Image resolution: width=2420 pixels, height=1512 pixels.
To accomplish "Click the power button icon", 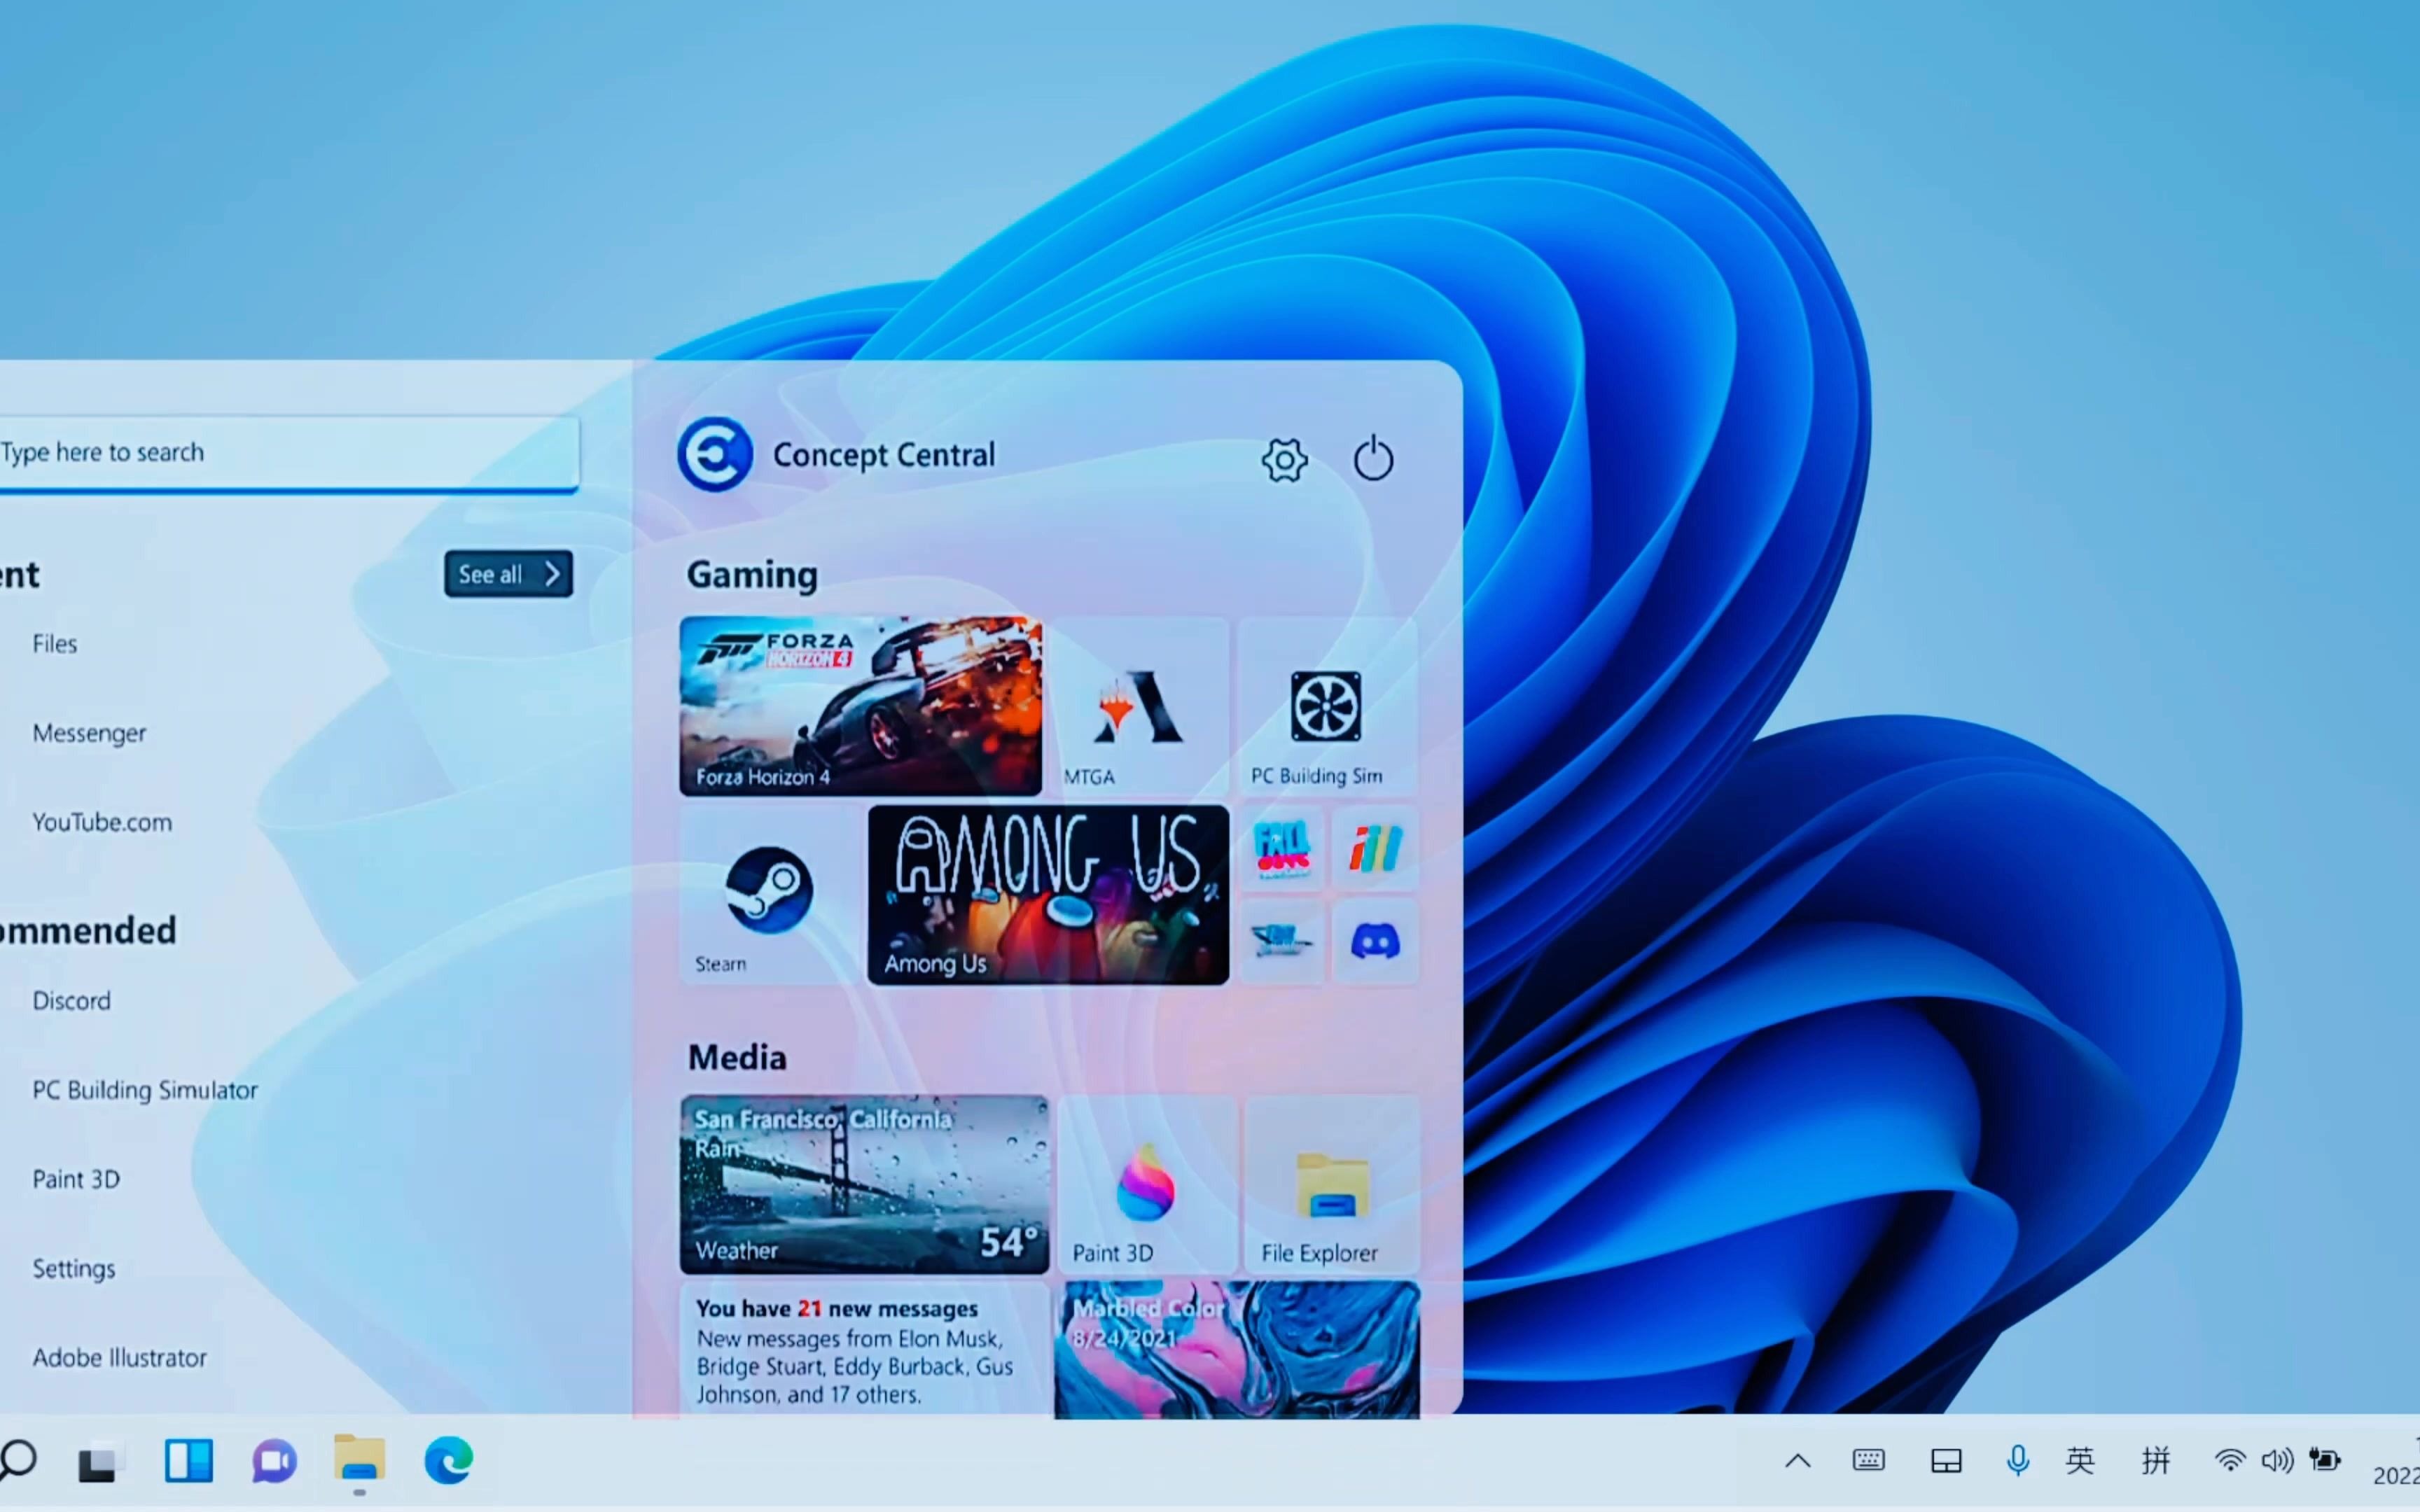I will click(x=1373, y=458).
